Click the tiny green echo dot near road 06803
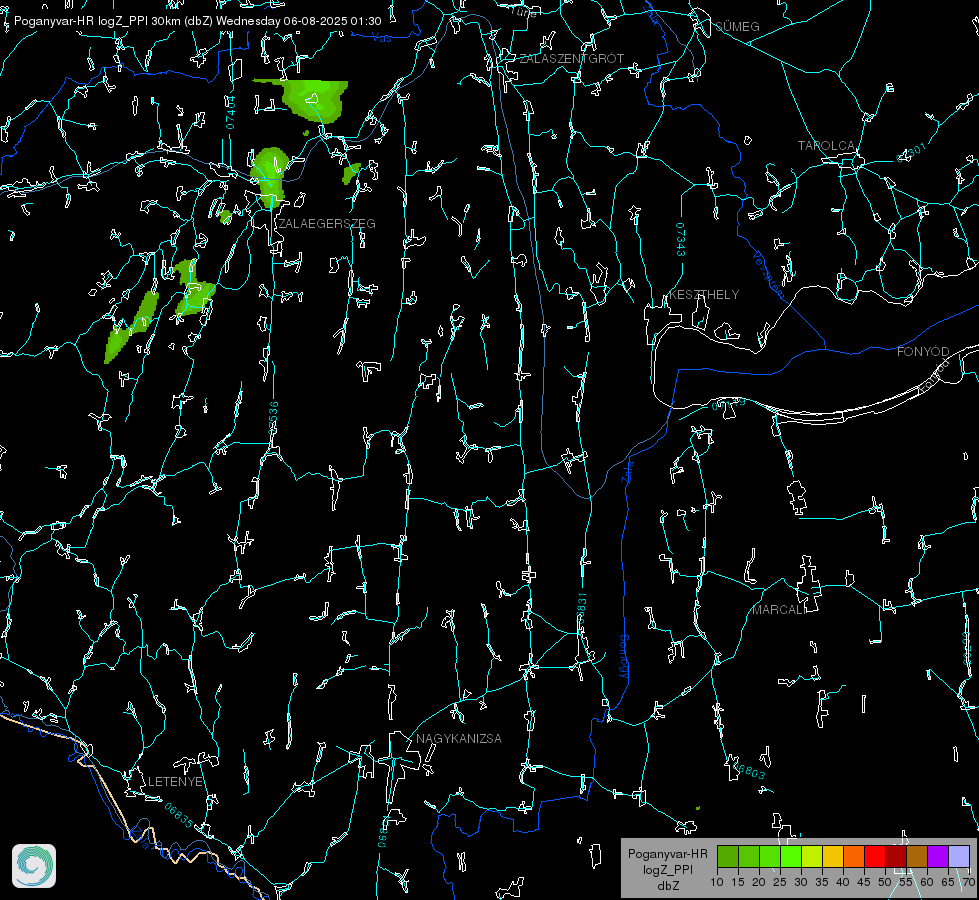Image resolution: width=979 pixels, height=900 pixels. click(x=698, y=808)
